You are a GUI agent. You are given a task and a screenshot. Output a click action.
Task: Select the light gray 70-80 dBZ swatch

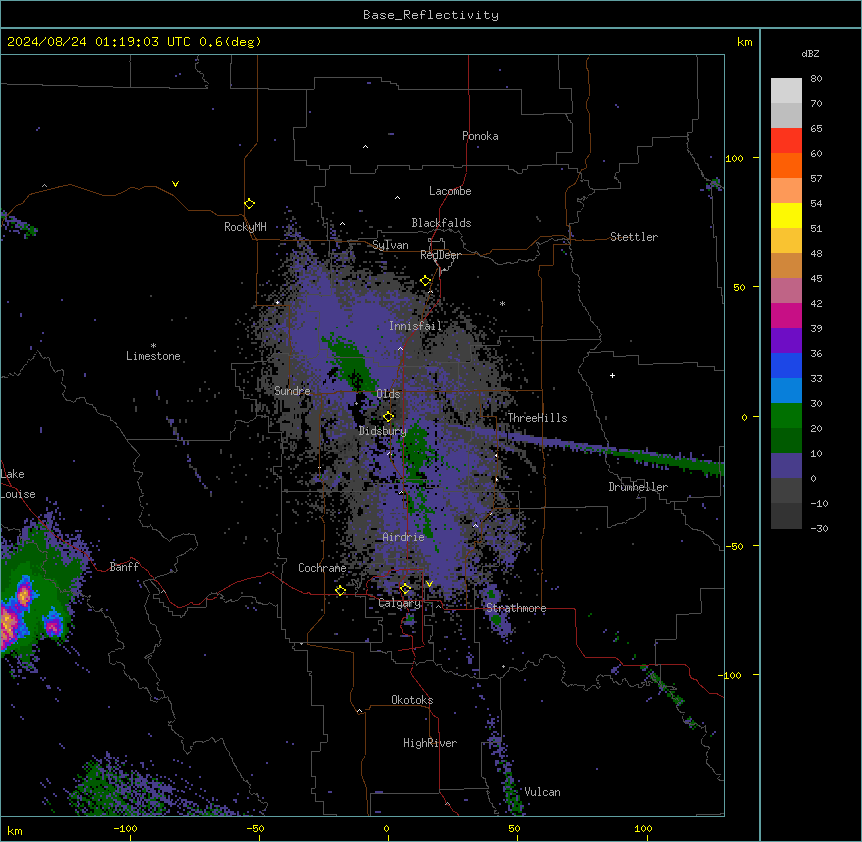pyautogui.click(x=786, y=91)
